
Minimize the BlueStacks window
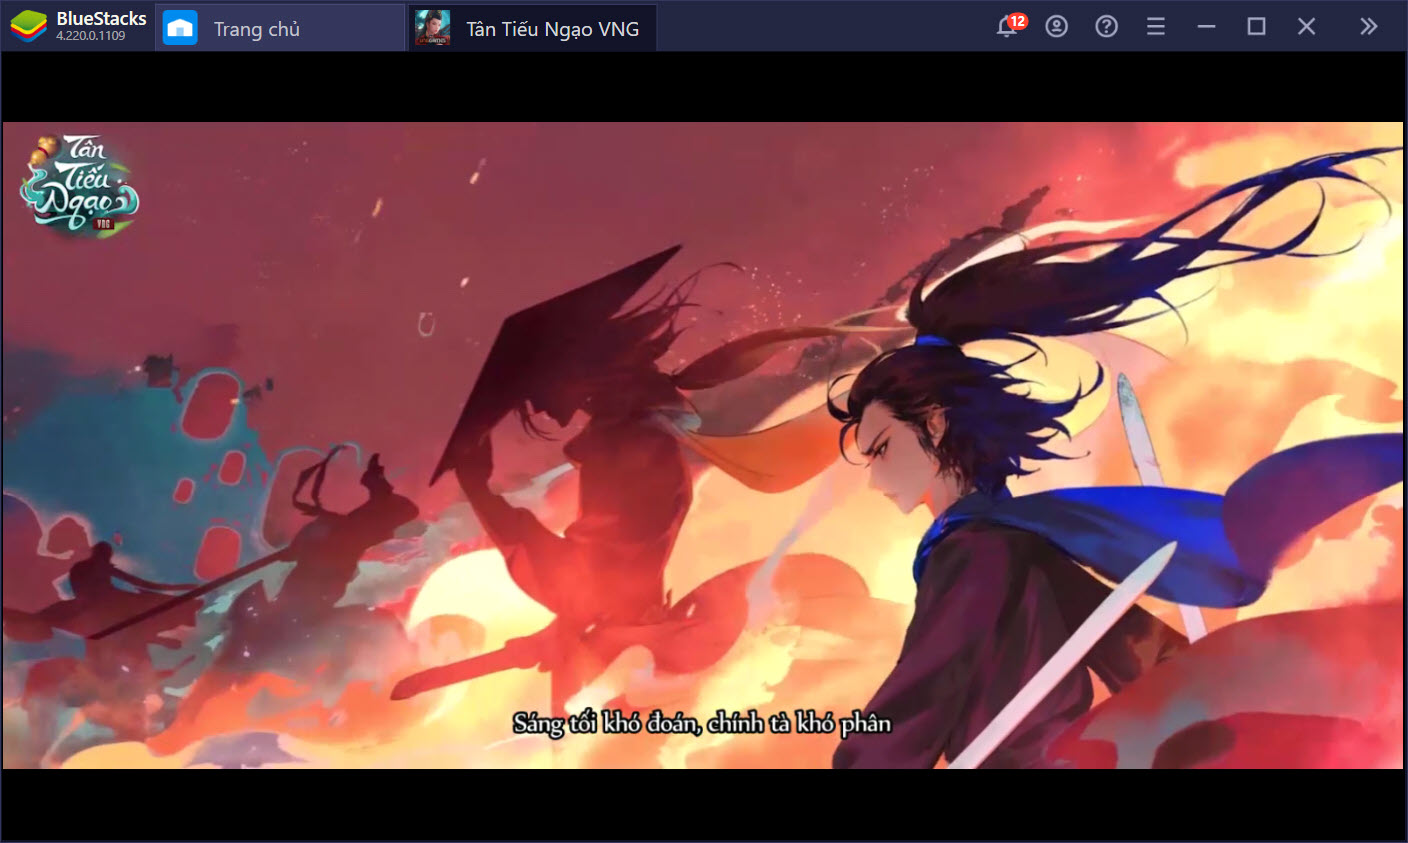coord(1207,27)
